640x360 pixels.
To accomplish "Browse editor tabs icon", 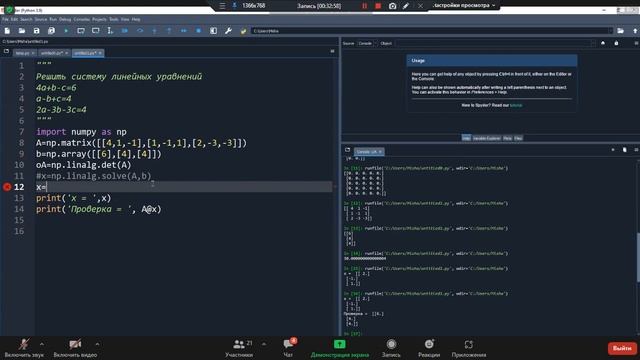I will pyautogui.click(x=6, y=51).
